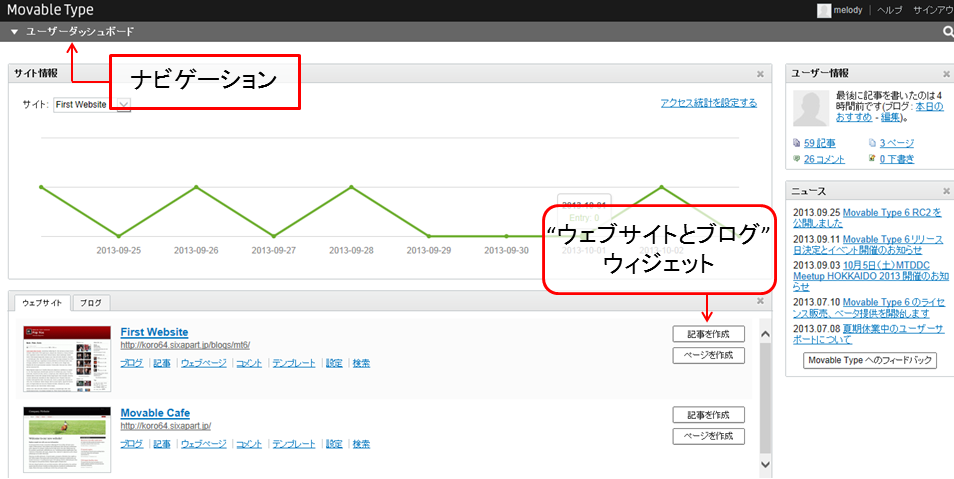Screen dimensions: 954x479
Task: Open Movable Cafe title link
Action: [x=155, y=413]
